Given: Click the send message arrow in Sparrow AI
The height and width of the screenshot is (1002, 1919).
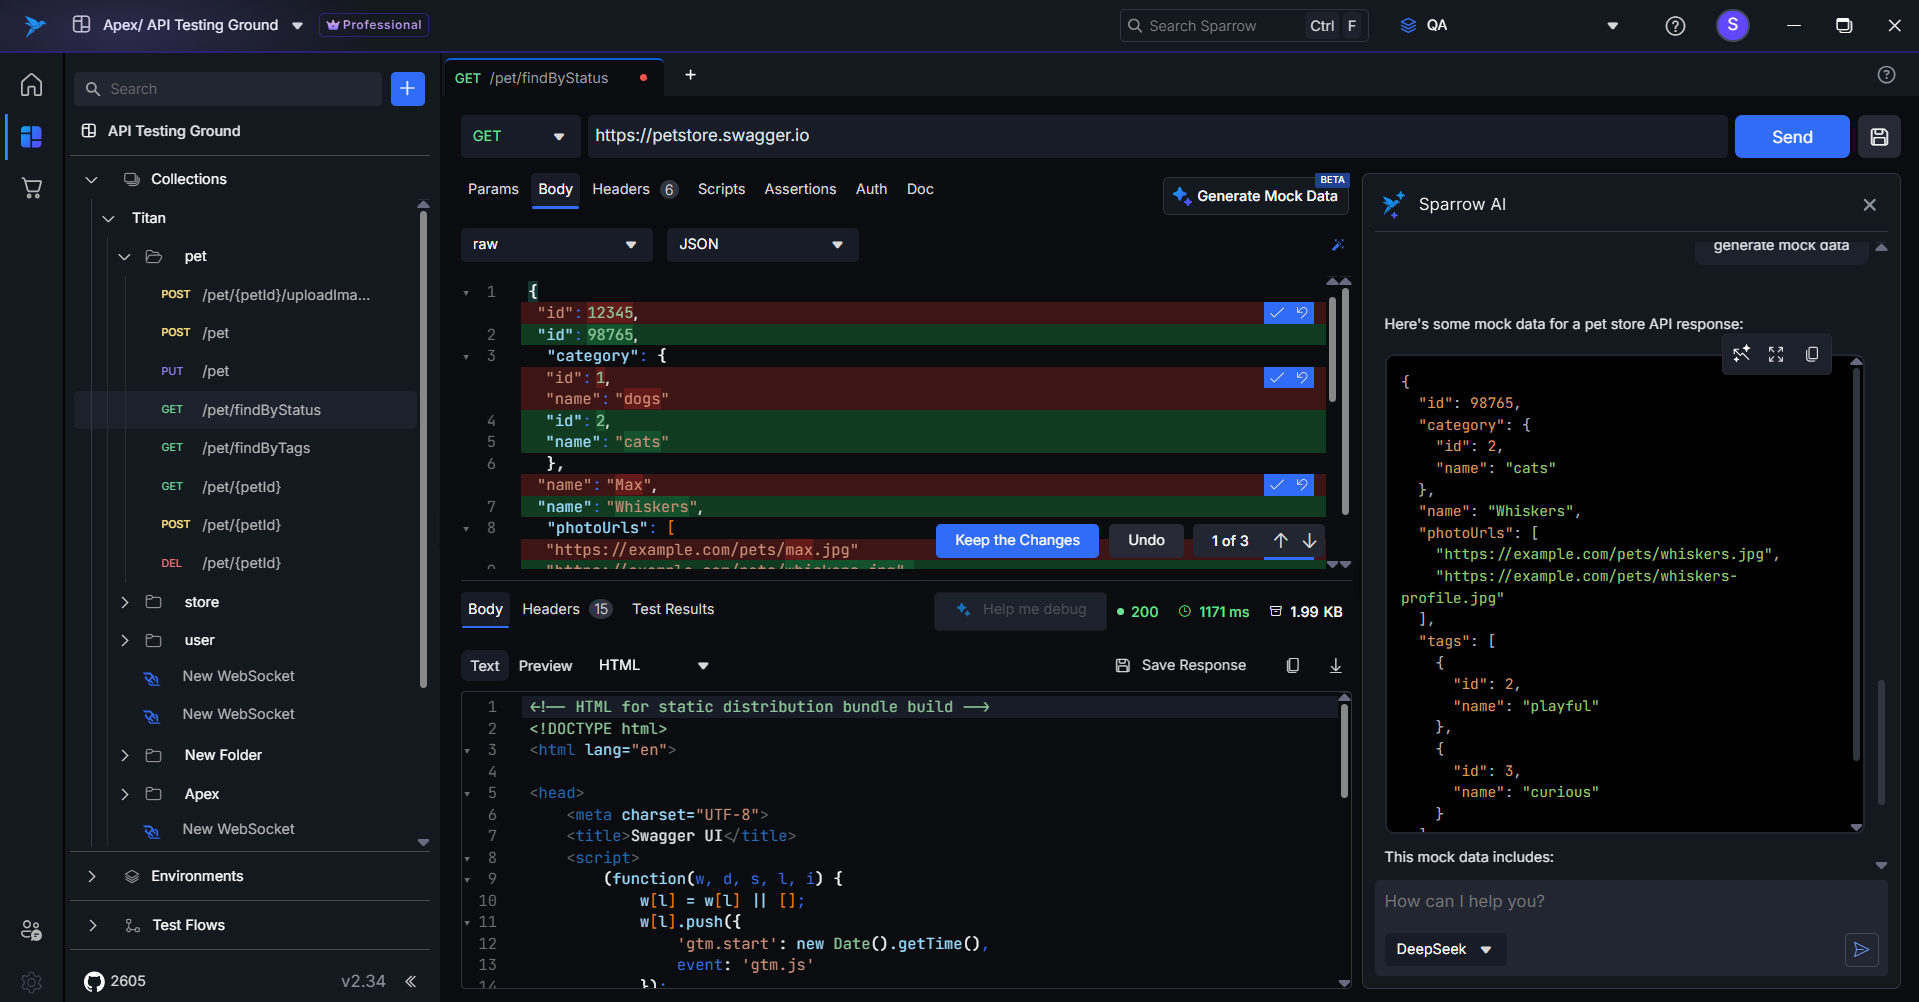Looking at the screenshot, I should 1861,949.
